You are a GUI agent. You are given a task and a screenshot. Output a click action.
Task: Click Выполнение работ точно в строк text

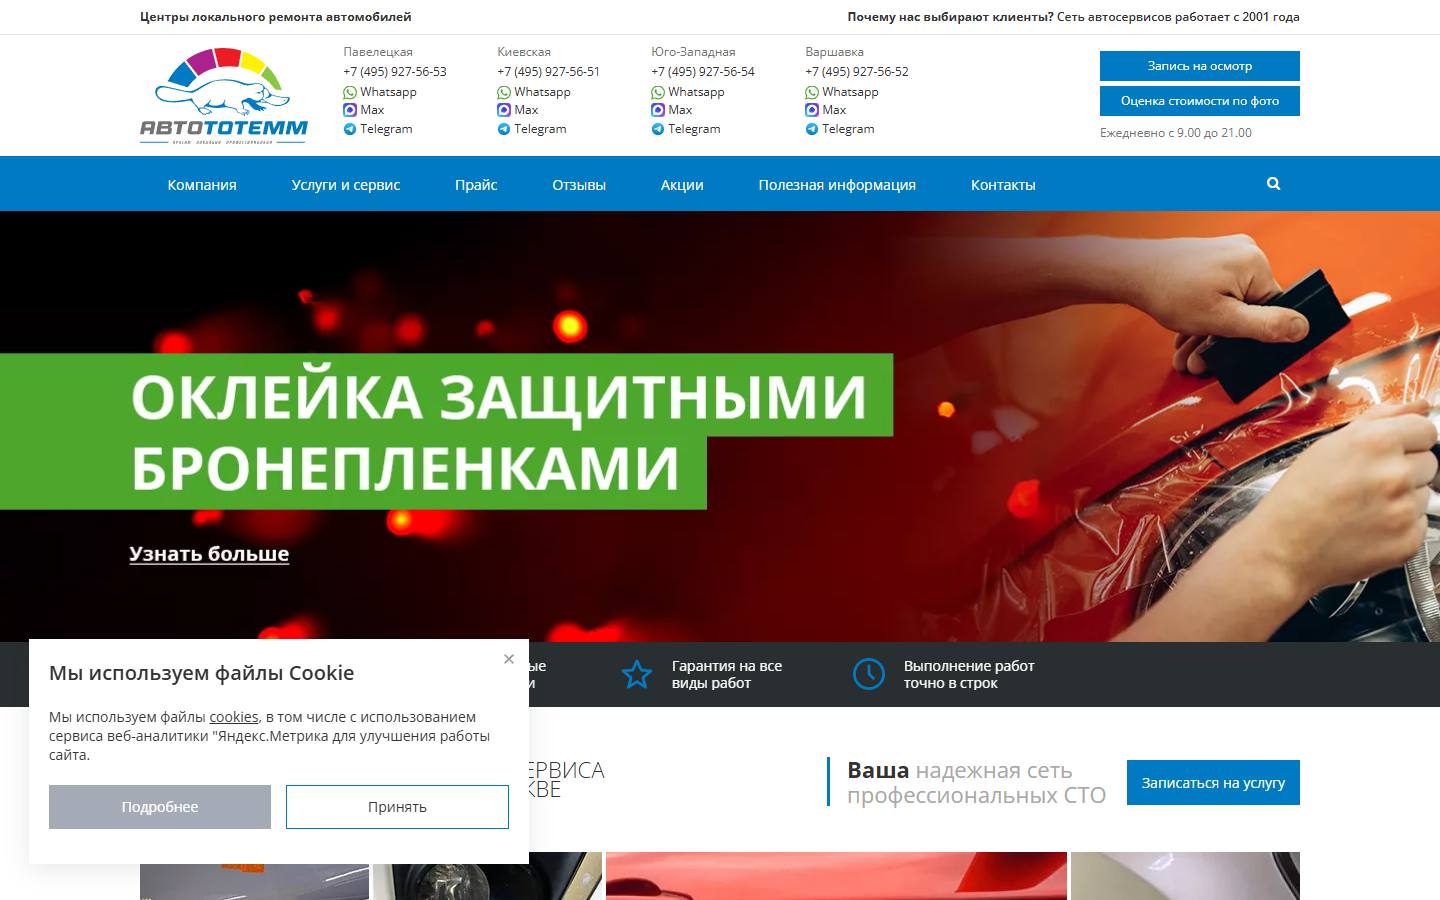point(969,674)
